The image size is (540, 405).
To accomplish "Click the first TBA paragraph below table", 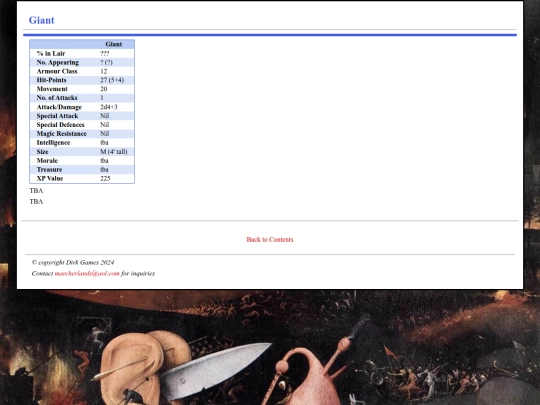I will [36, 190].
